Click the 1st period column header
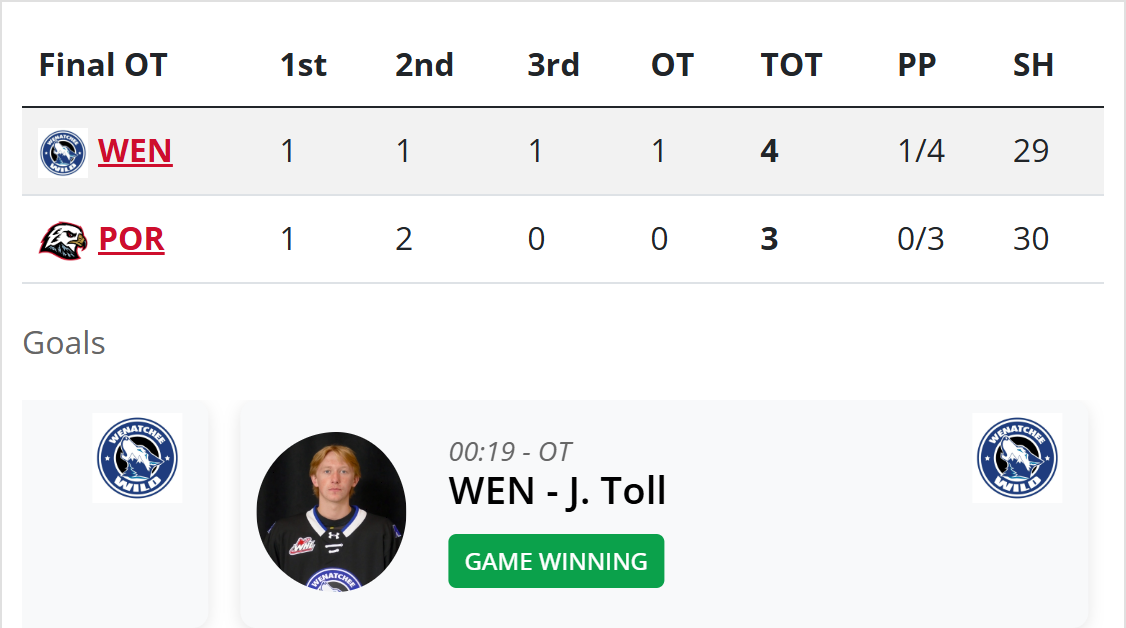This screenshot has width=1126, height=628. 303,65
